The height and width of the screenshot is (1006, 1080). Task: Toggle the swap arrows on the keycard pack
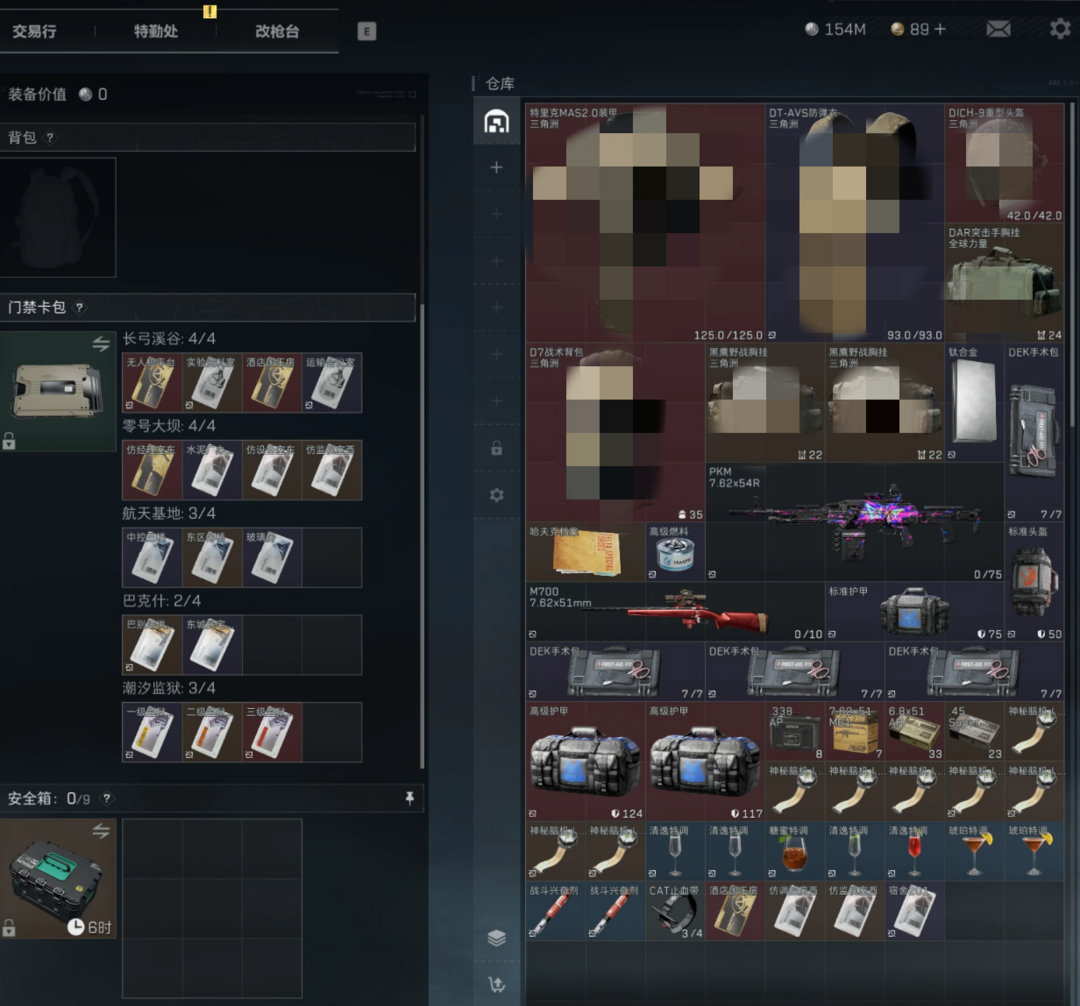pos(101,344)
